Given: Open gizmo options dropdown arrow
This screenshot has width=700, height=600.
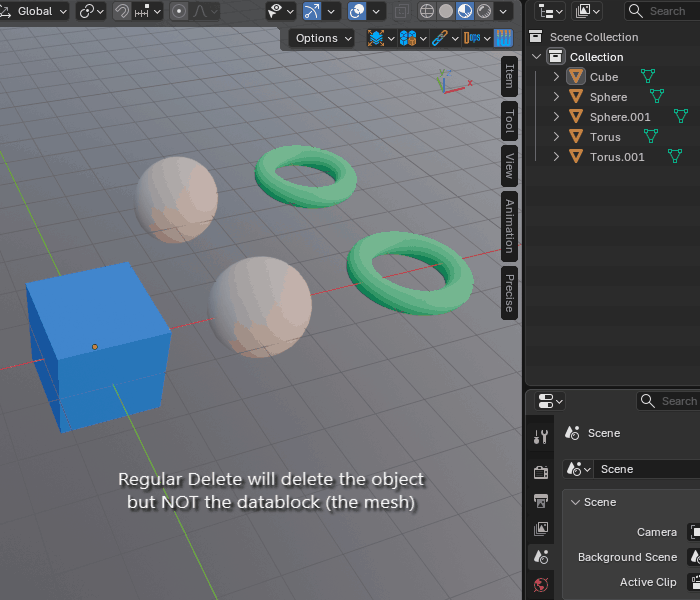Looking at the screenshot, I should click(331, 11).
